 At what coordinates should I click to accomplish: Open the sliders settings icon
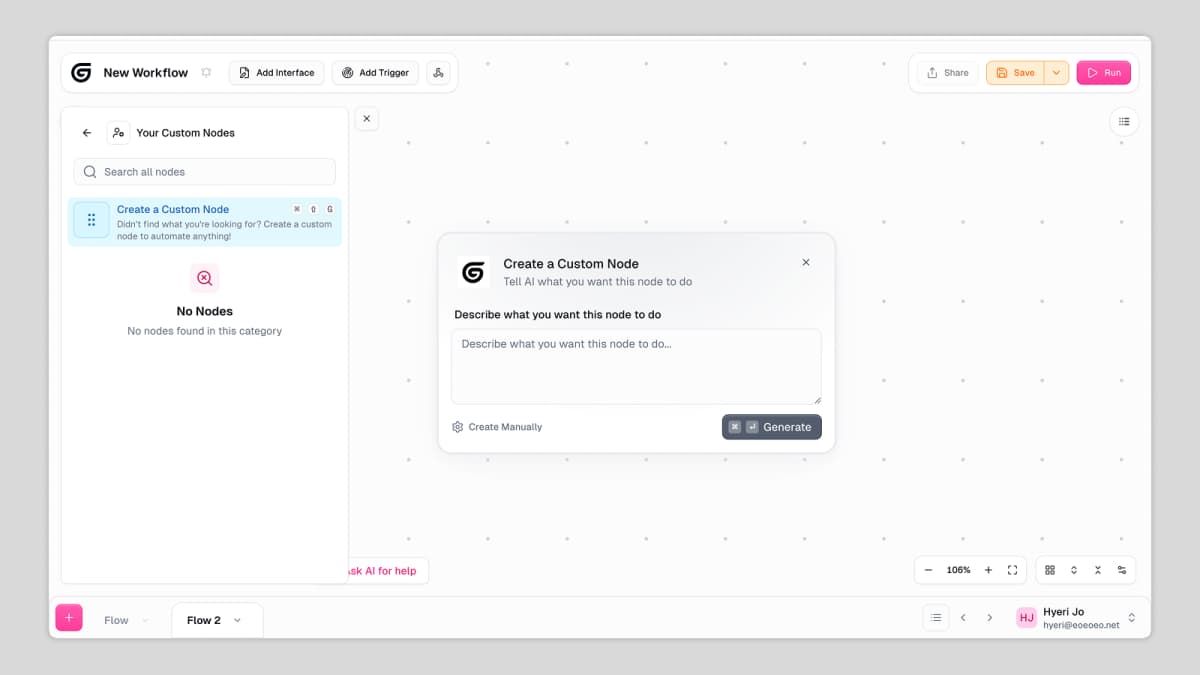click(x=1122, y=570)
